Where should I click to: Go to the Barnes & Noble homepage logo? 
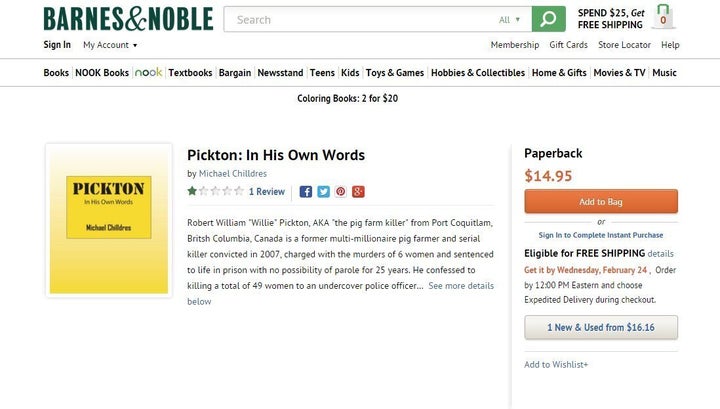(128, 19)
